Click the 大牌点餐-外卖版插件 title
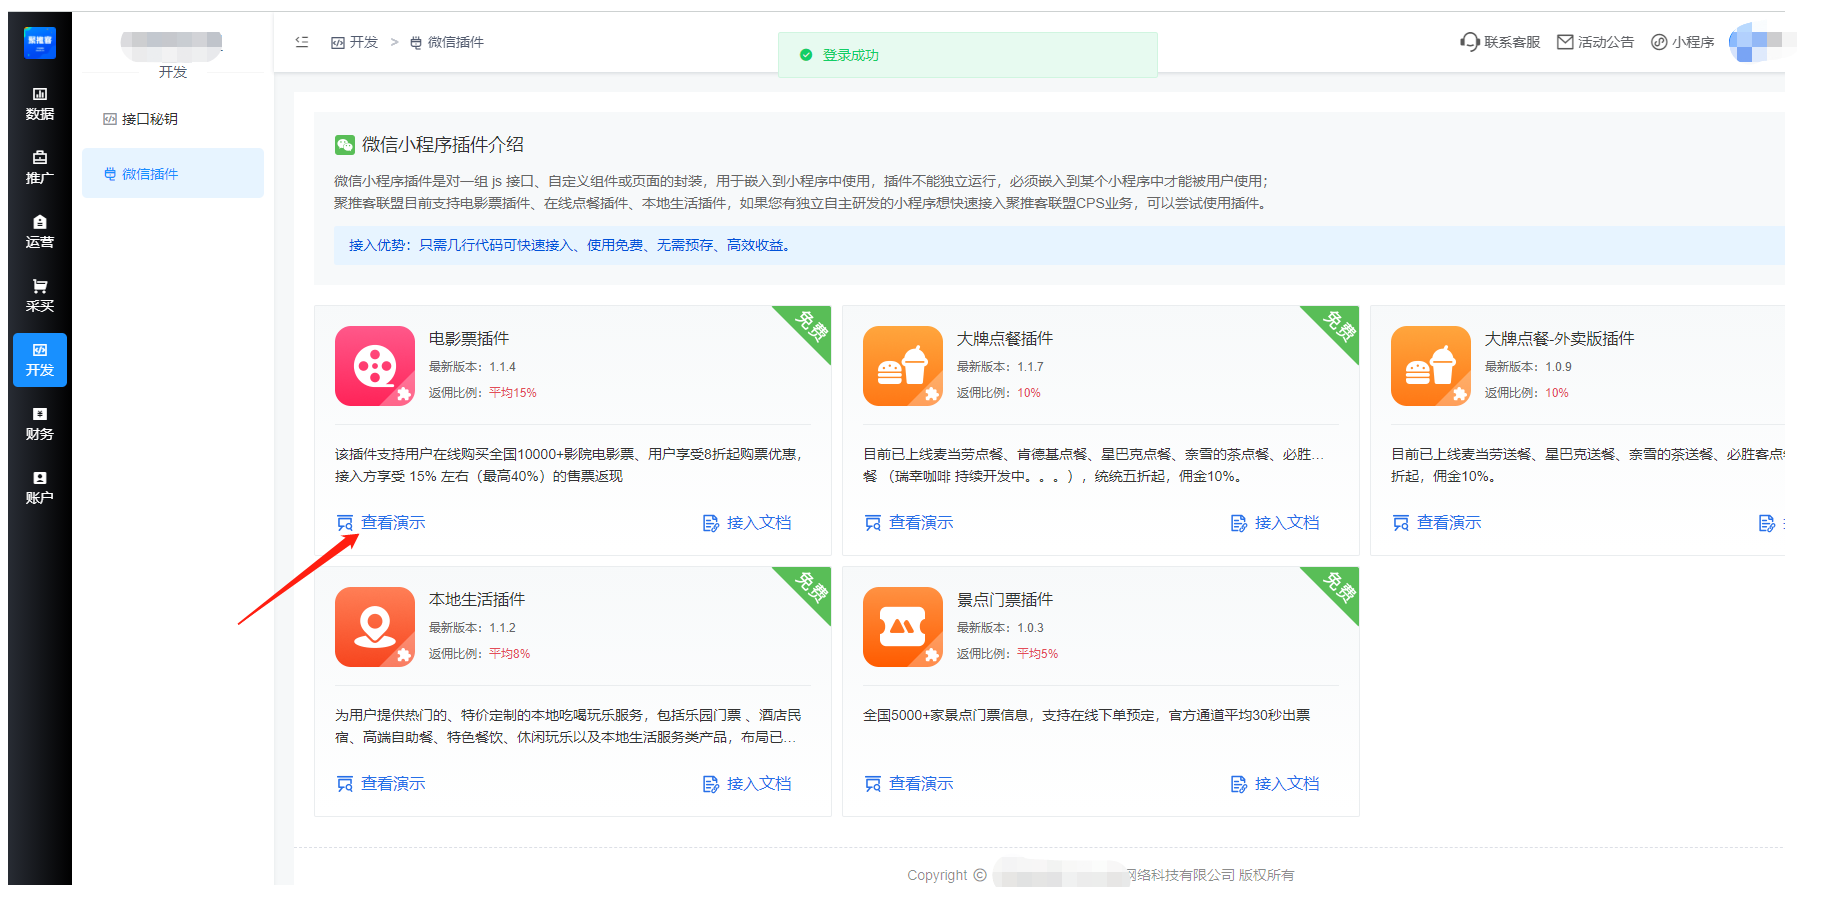The height and width of the screenshot is (914, 1842). 1560,339
